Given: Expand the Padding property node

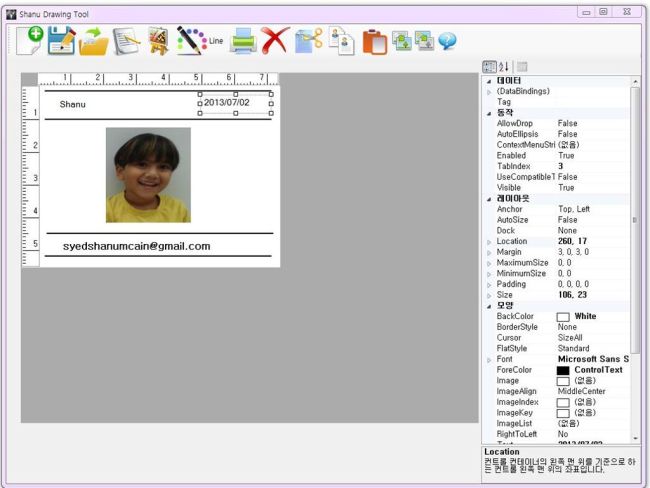Looking at the screenshot, I should point(489,285).
